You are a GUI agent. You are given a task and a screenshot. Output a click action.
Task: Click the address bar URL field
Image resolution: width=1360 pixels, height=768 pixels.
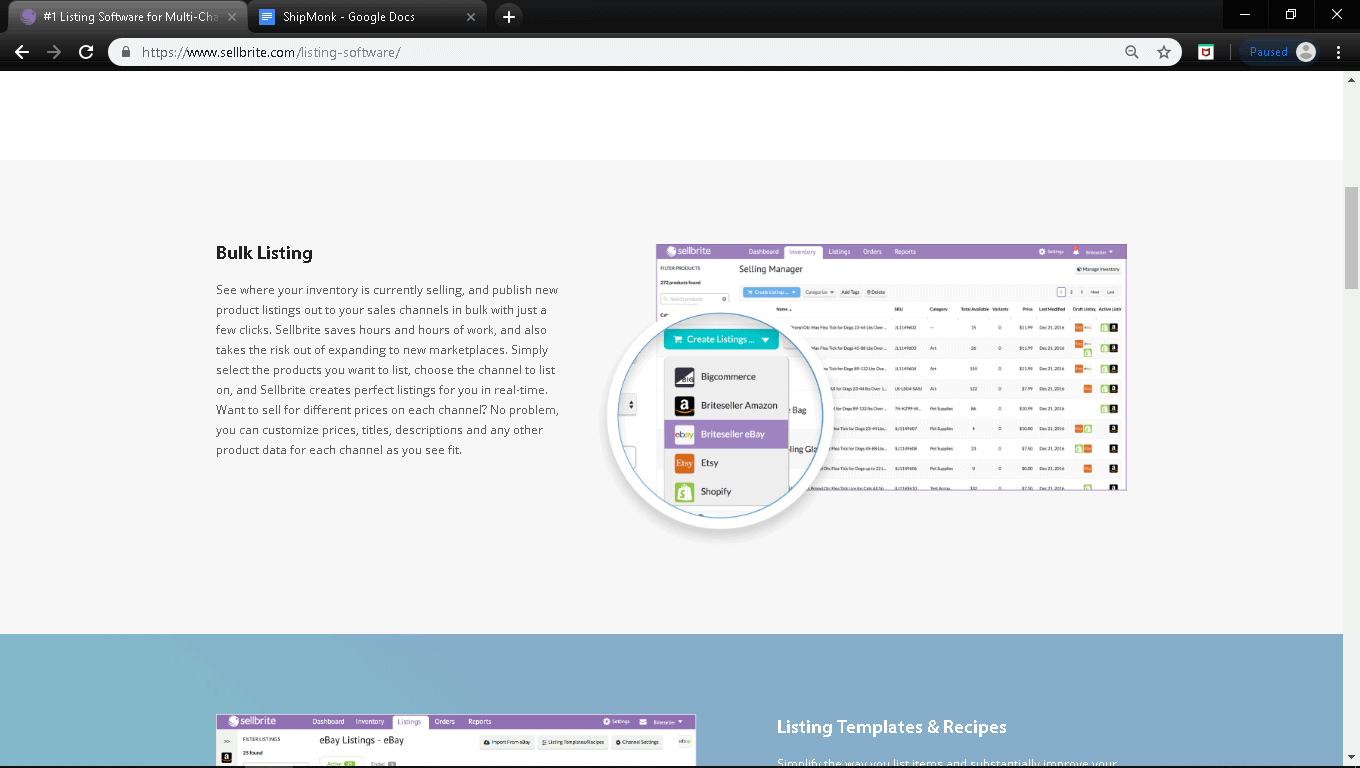pyautogui.click(x=620, y=52)
